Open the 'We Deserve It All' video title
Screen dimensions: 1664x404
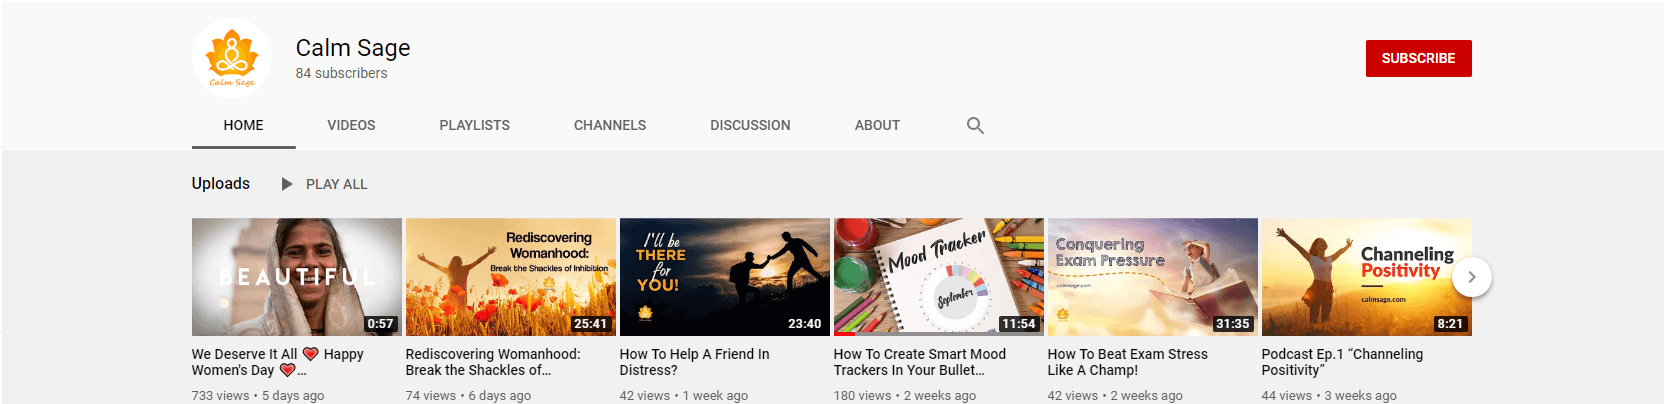(278, 362)
